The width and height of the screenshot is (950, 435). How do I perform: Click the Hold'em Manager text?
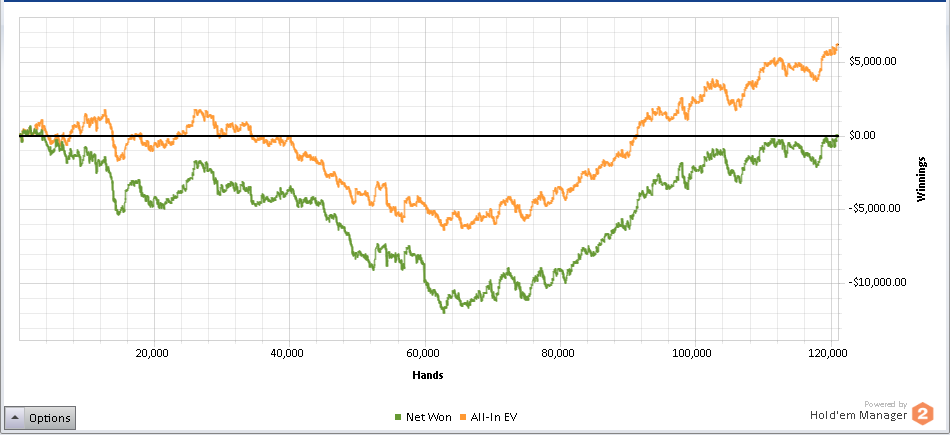[x=859, y=415]
